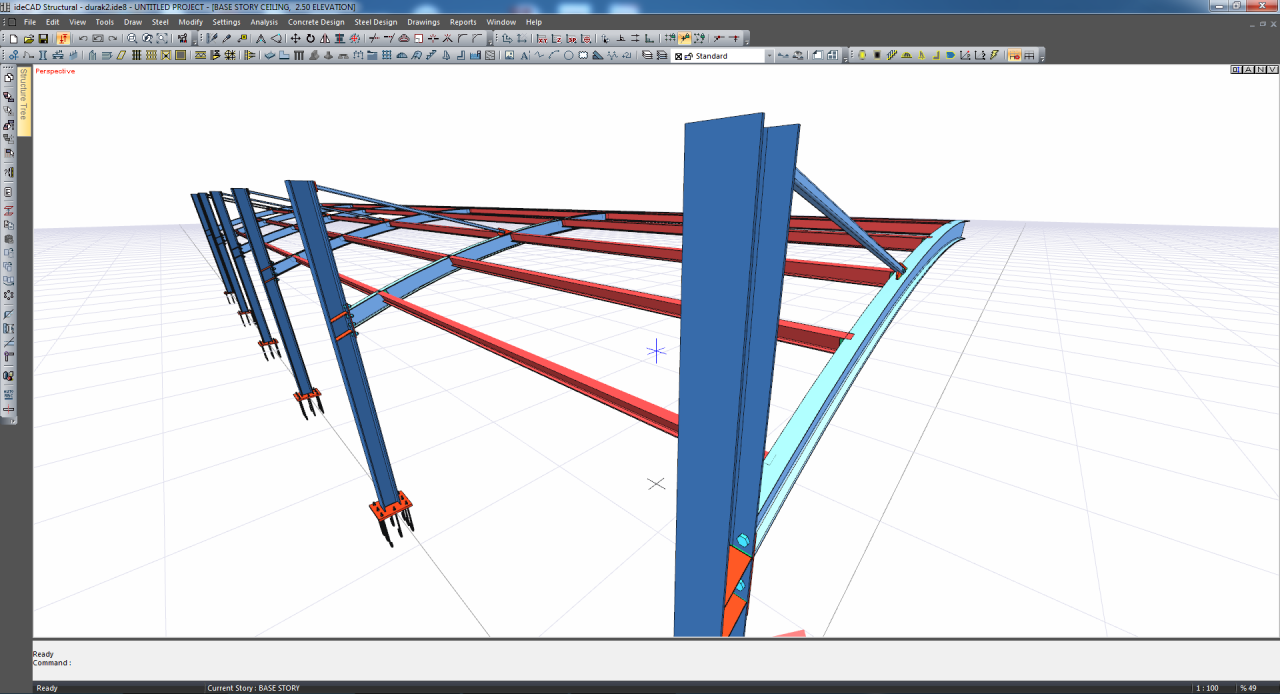The image size is (1280, 694).
Task: Click the Layer settings stacked-sheets icon
Action: (646, 55)
